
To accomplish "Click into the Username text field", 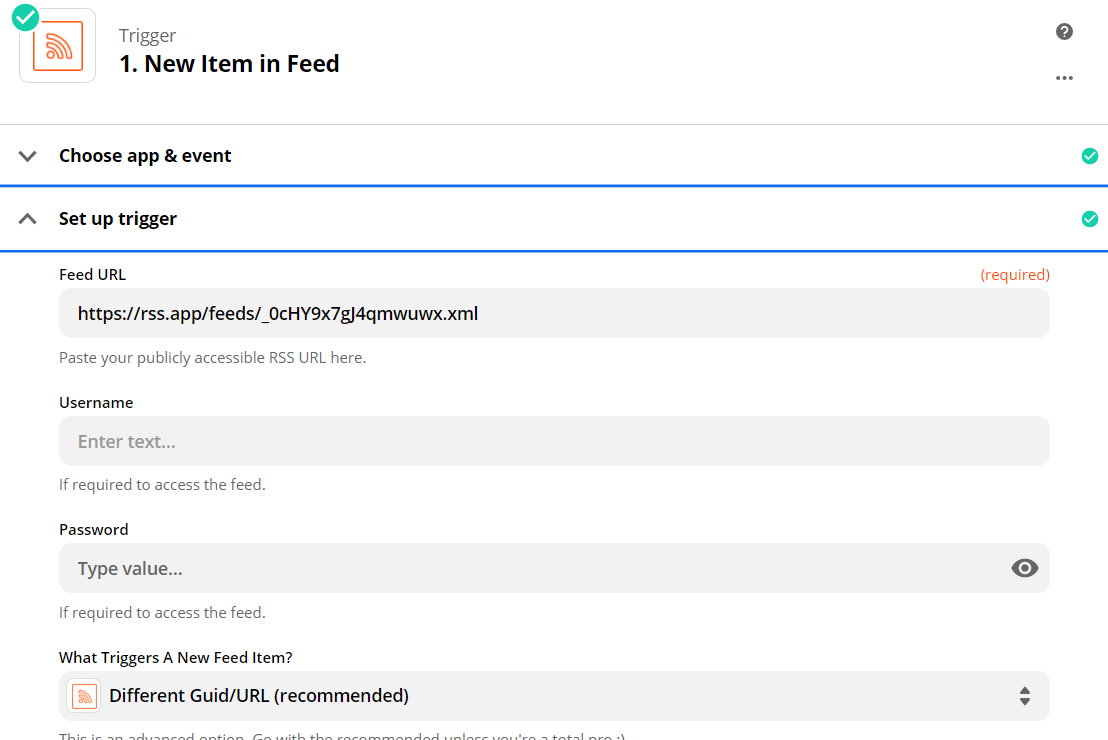I will (553, 442).
